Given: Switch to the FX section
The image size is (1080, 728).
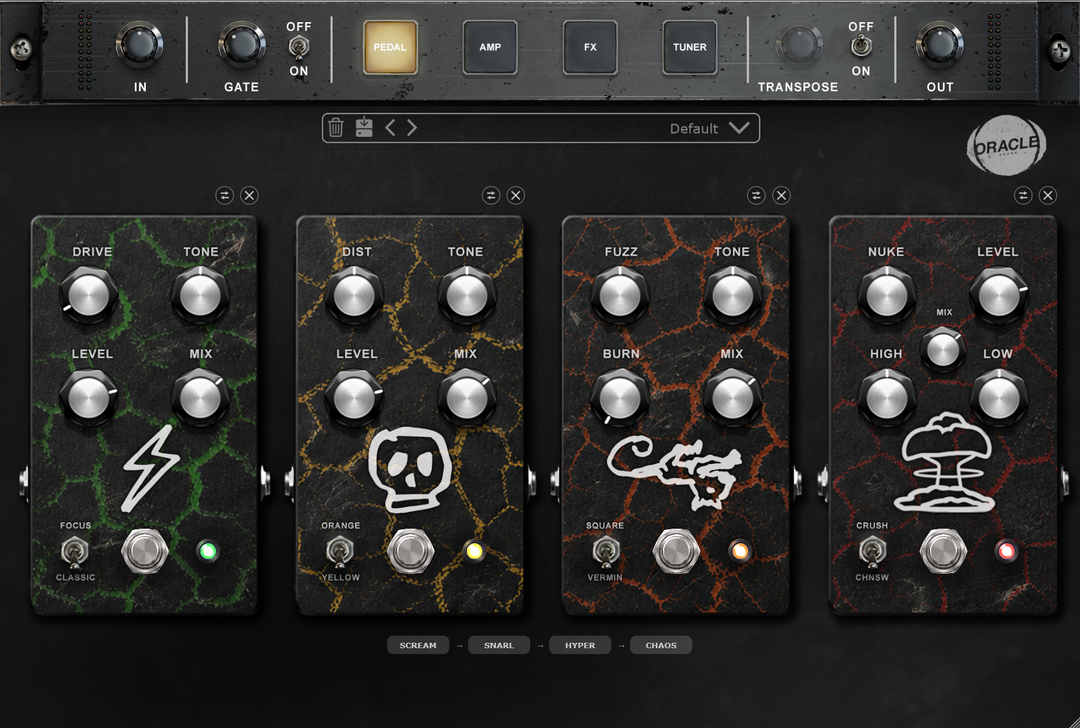Looking at the screenshot, I should [x=590, y=47].
